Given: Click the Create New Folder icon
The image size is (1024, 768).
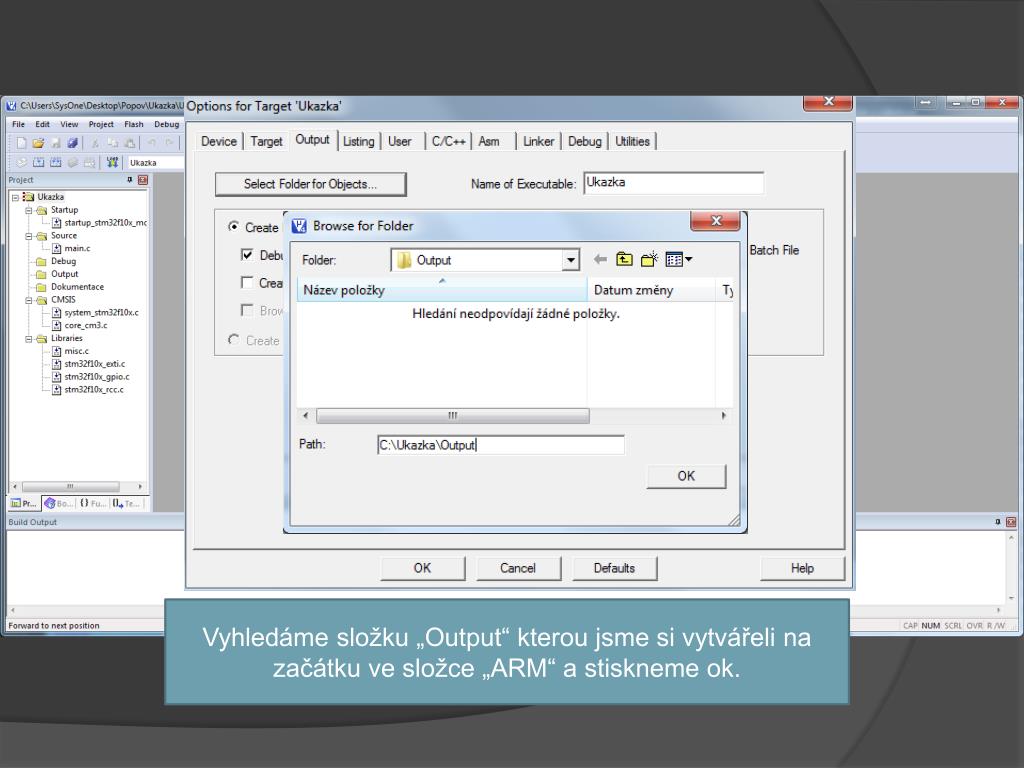Looking at the screenshot, I should click(x=649, y=260).
